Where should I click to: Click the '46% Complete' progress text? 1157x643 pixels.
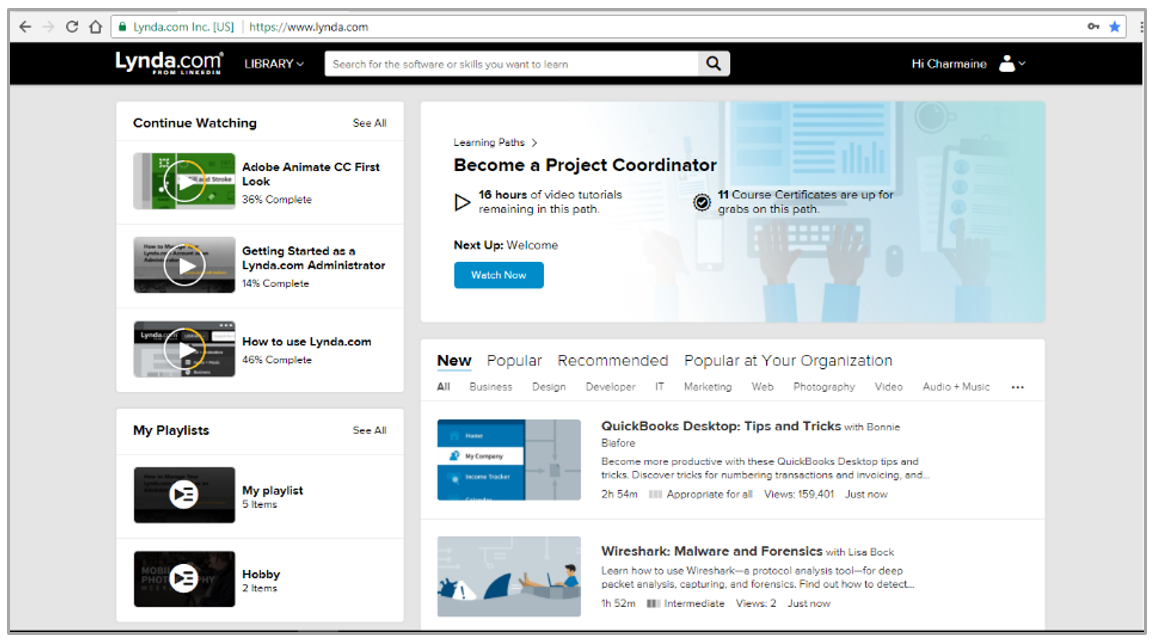277,360
